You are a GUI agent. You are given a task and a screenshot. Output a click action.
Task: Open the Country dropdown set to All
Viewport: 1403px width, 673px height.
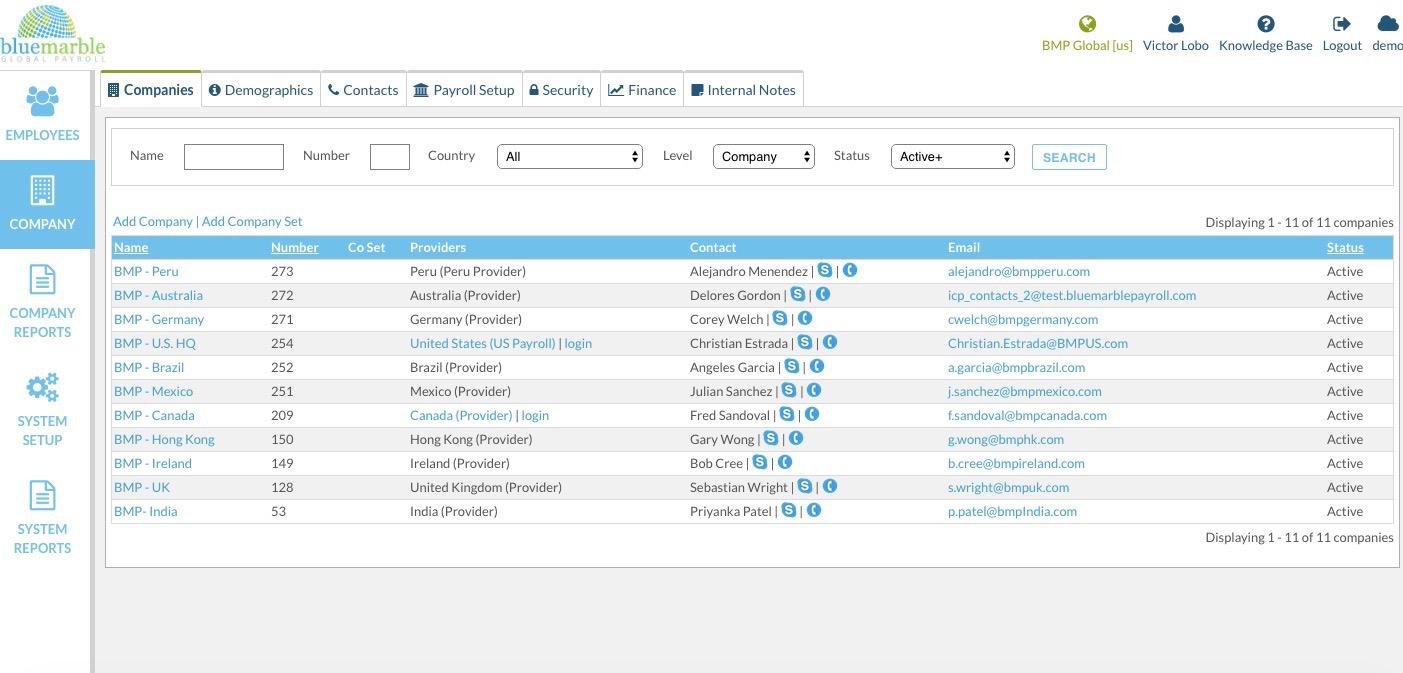(570, 156)
